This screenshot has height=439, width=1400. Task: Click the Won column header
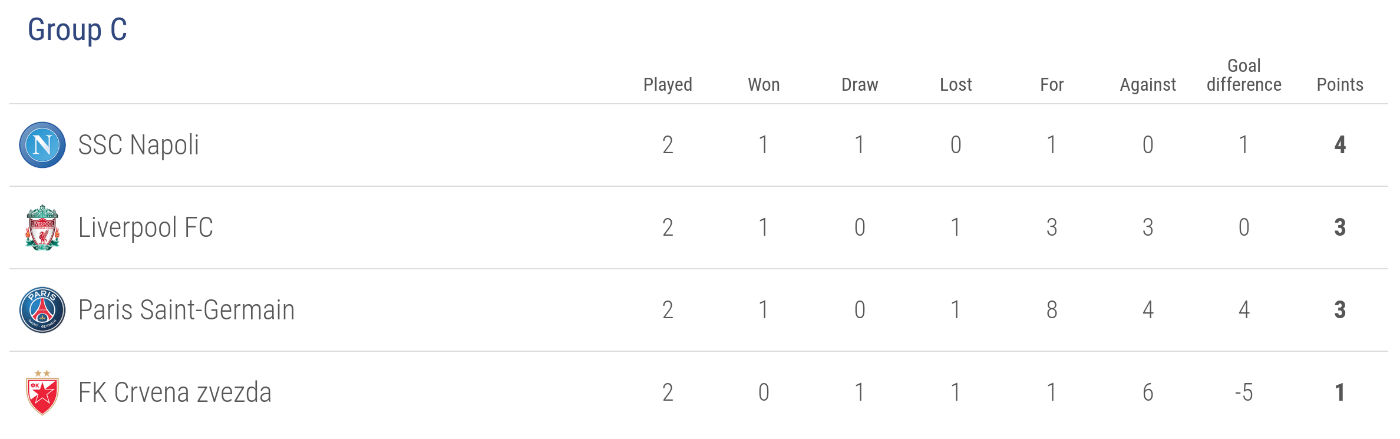(x=764, y=85)
